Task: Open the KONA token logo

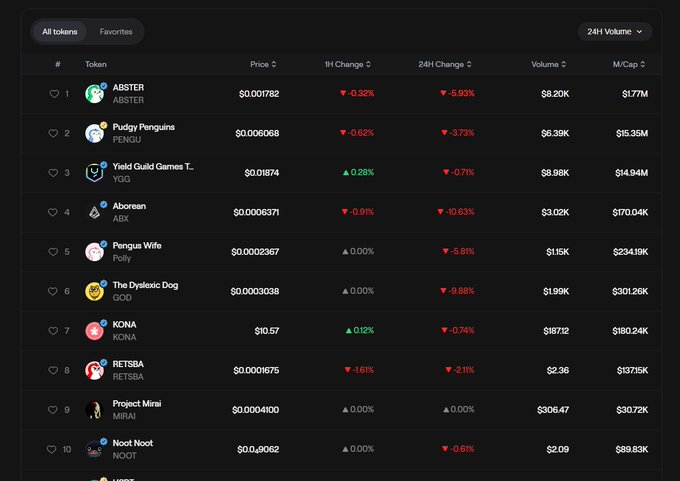Action: point(94,331)
